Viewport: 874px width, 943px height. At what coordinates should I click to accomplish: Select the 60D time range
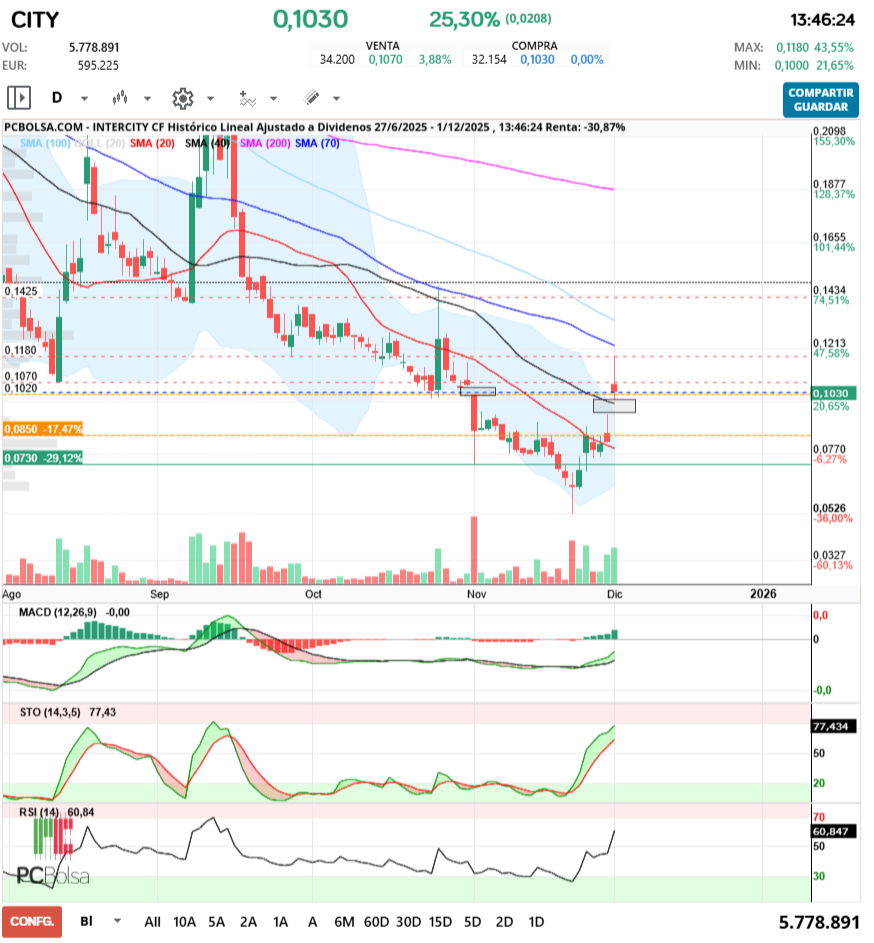tap(377, 922)
